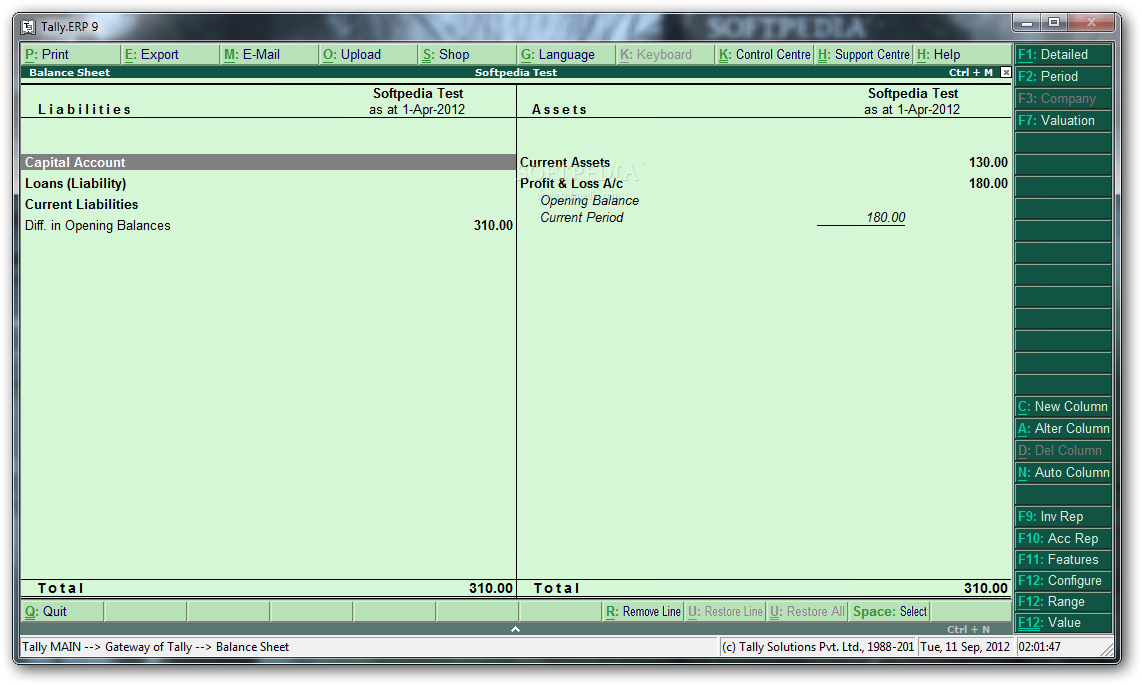Open F11: Features settings
The image size is (1142, 685).
pos(1063,560)
